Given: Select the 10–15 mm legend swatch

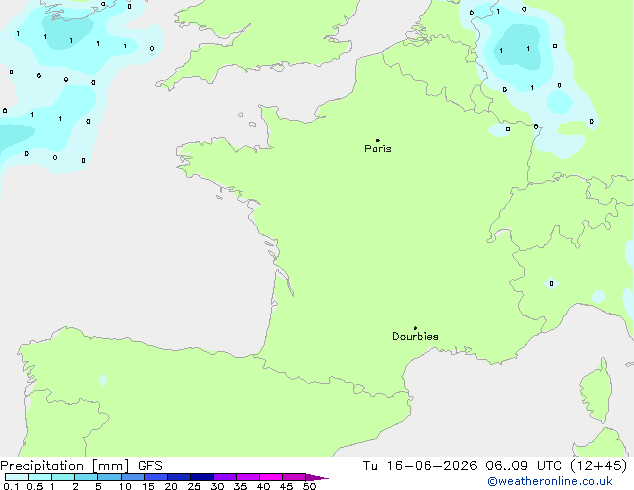Looking at the screenshot, I should point(132,477).
